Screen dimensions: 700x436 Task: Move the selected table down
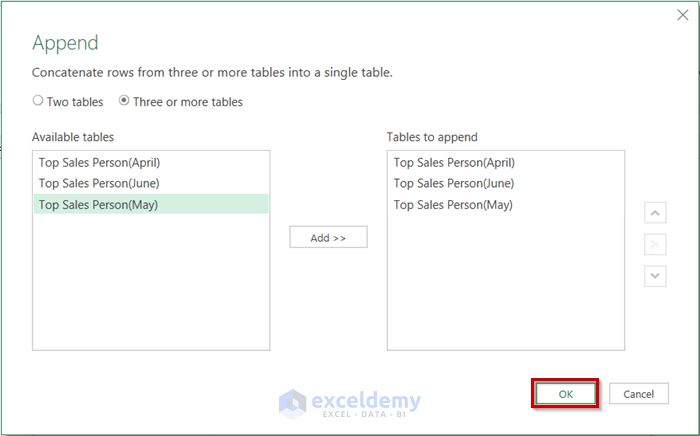pos(655,275)
